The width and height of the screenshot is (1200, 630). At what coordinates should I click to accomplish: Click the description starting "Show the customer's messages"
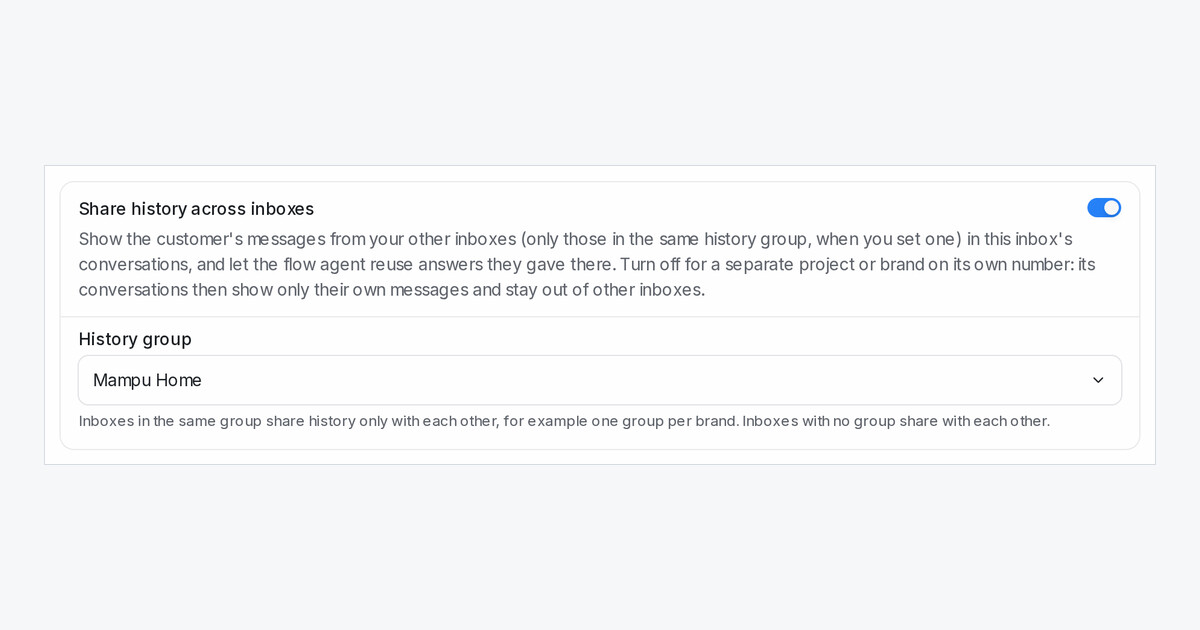pos(587,264)
